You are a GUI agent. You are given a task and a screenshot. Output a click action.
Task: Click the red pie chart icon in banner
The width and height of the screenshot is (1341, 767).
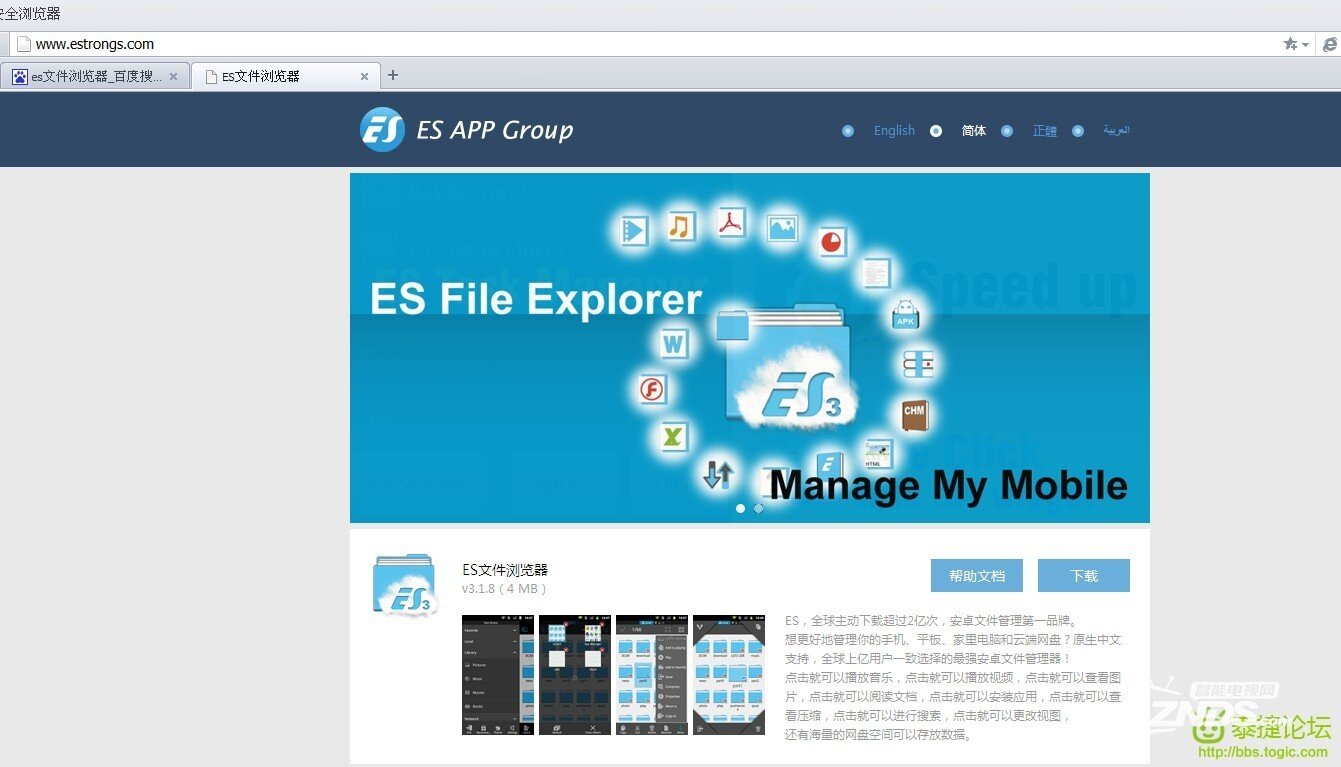pyautogui.click(x=832, y=241)
